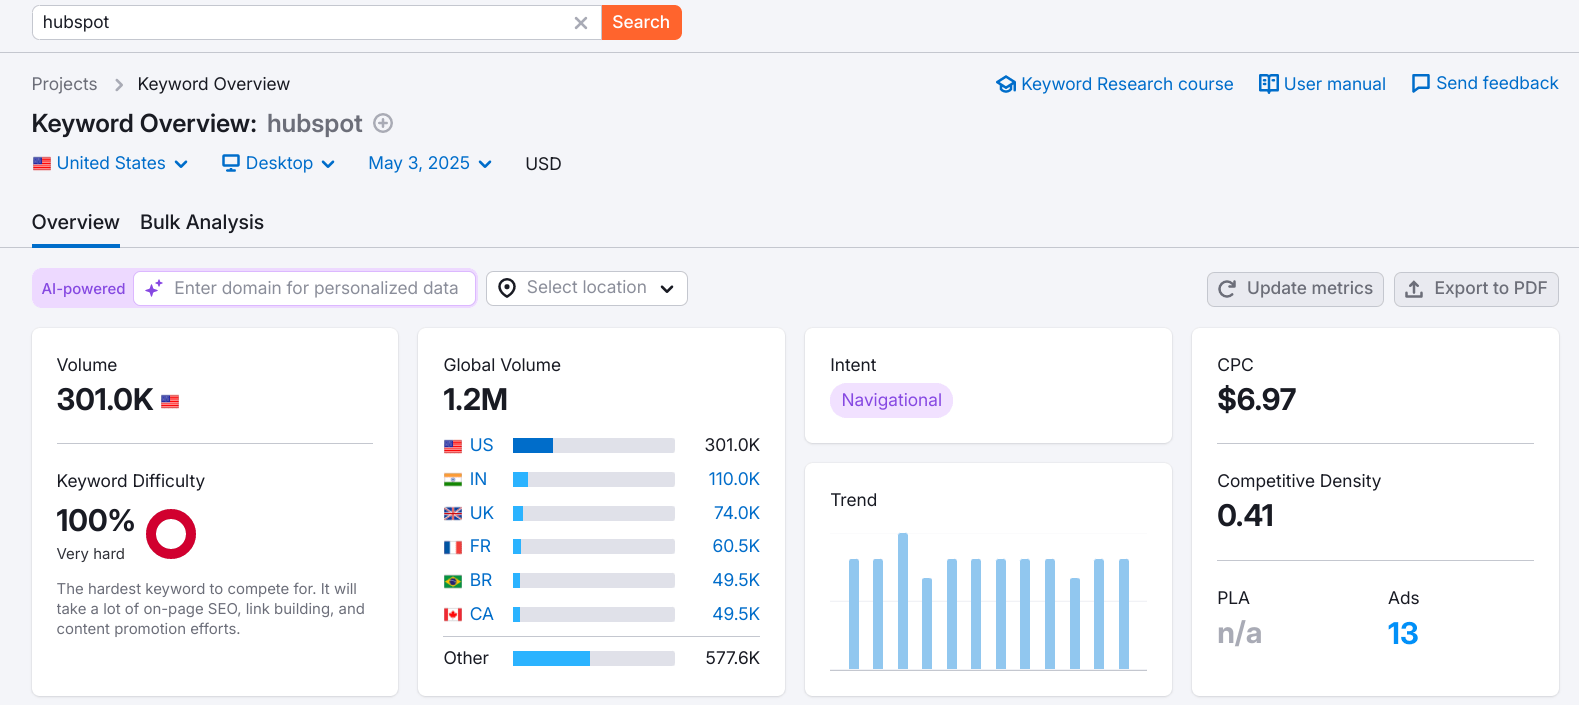
Task: Click the Canada flag icon
Action: (453, 615)
